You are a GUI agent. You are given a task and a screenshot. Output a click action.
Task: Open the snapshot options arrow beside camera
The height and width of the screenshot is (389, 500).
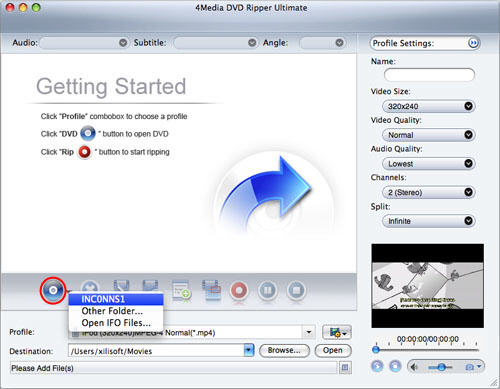479,366
